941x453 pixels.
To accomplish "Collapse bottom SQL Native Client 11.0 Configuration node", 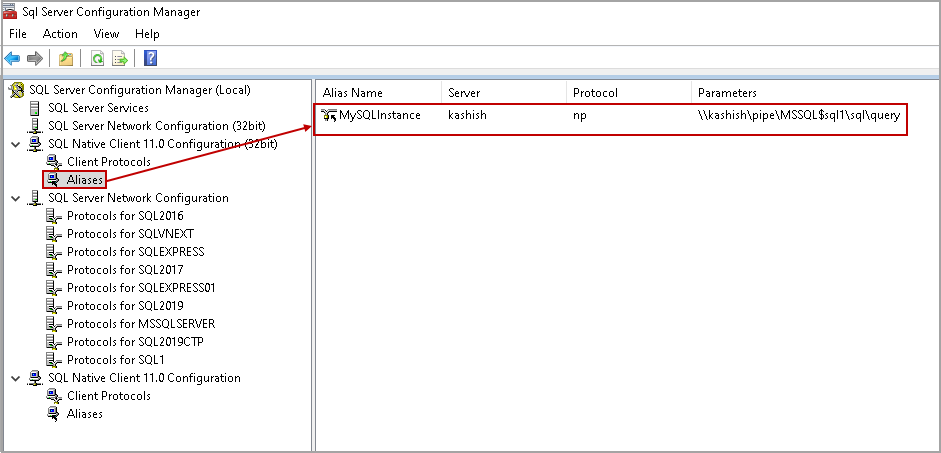I will pos(16,379).
